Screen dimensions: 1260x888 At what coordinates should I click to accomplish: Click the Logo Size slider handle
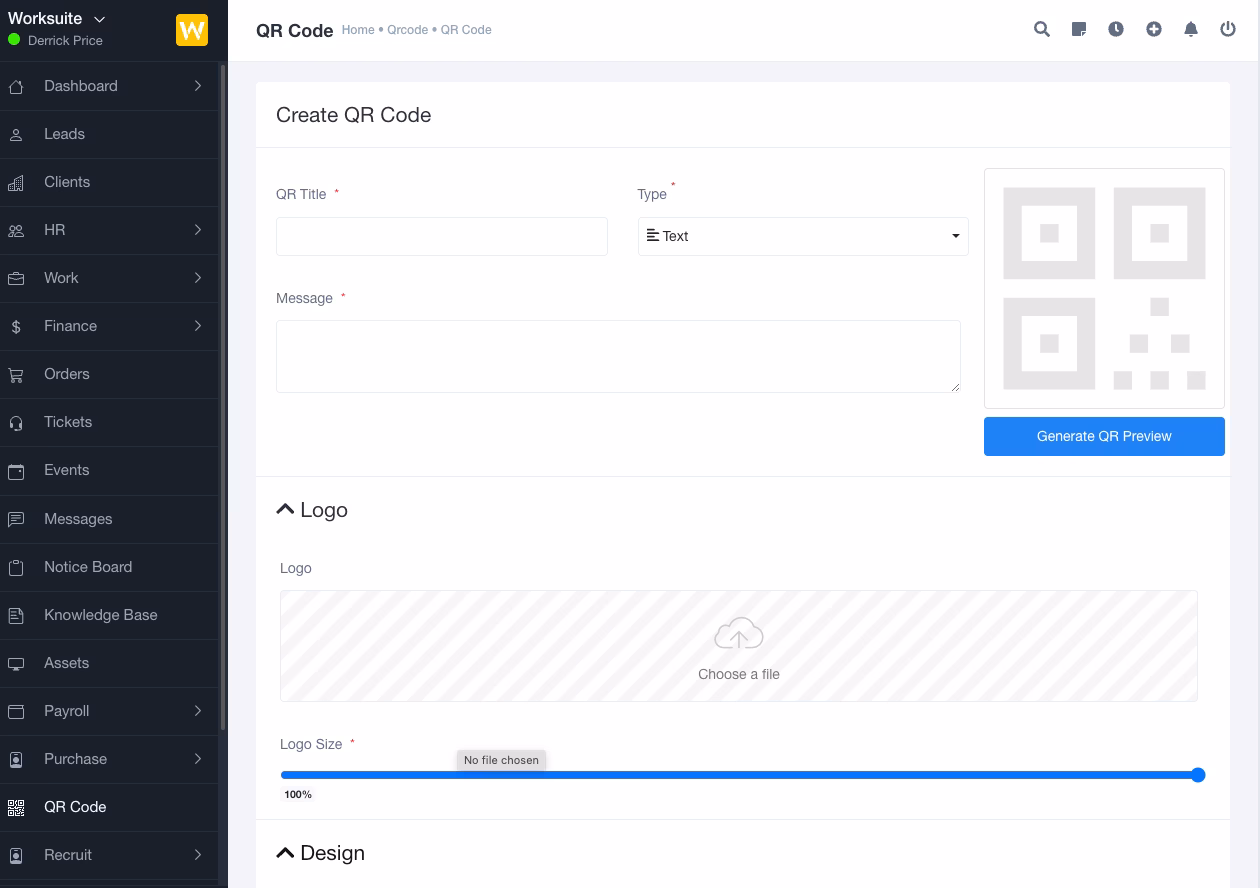[x=1198, y=775]
